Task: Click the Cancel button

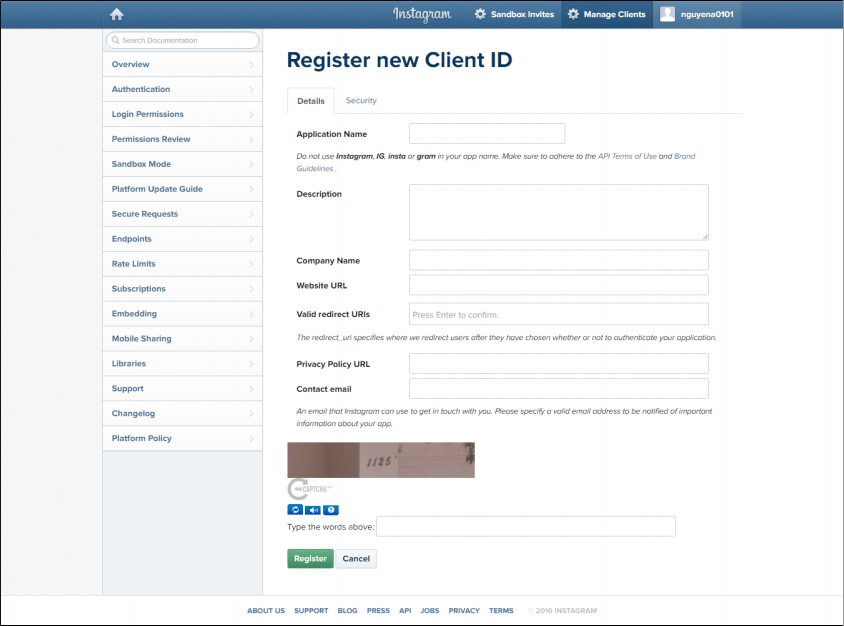Action: pos(356,559)
